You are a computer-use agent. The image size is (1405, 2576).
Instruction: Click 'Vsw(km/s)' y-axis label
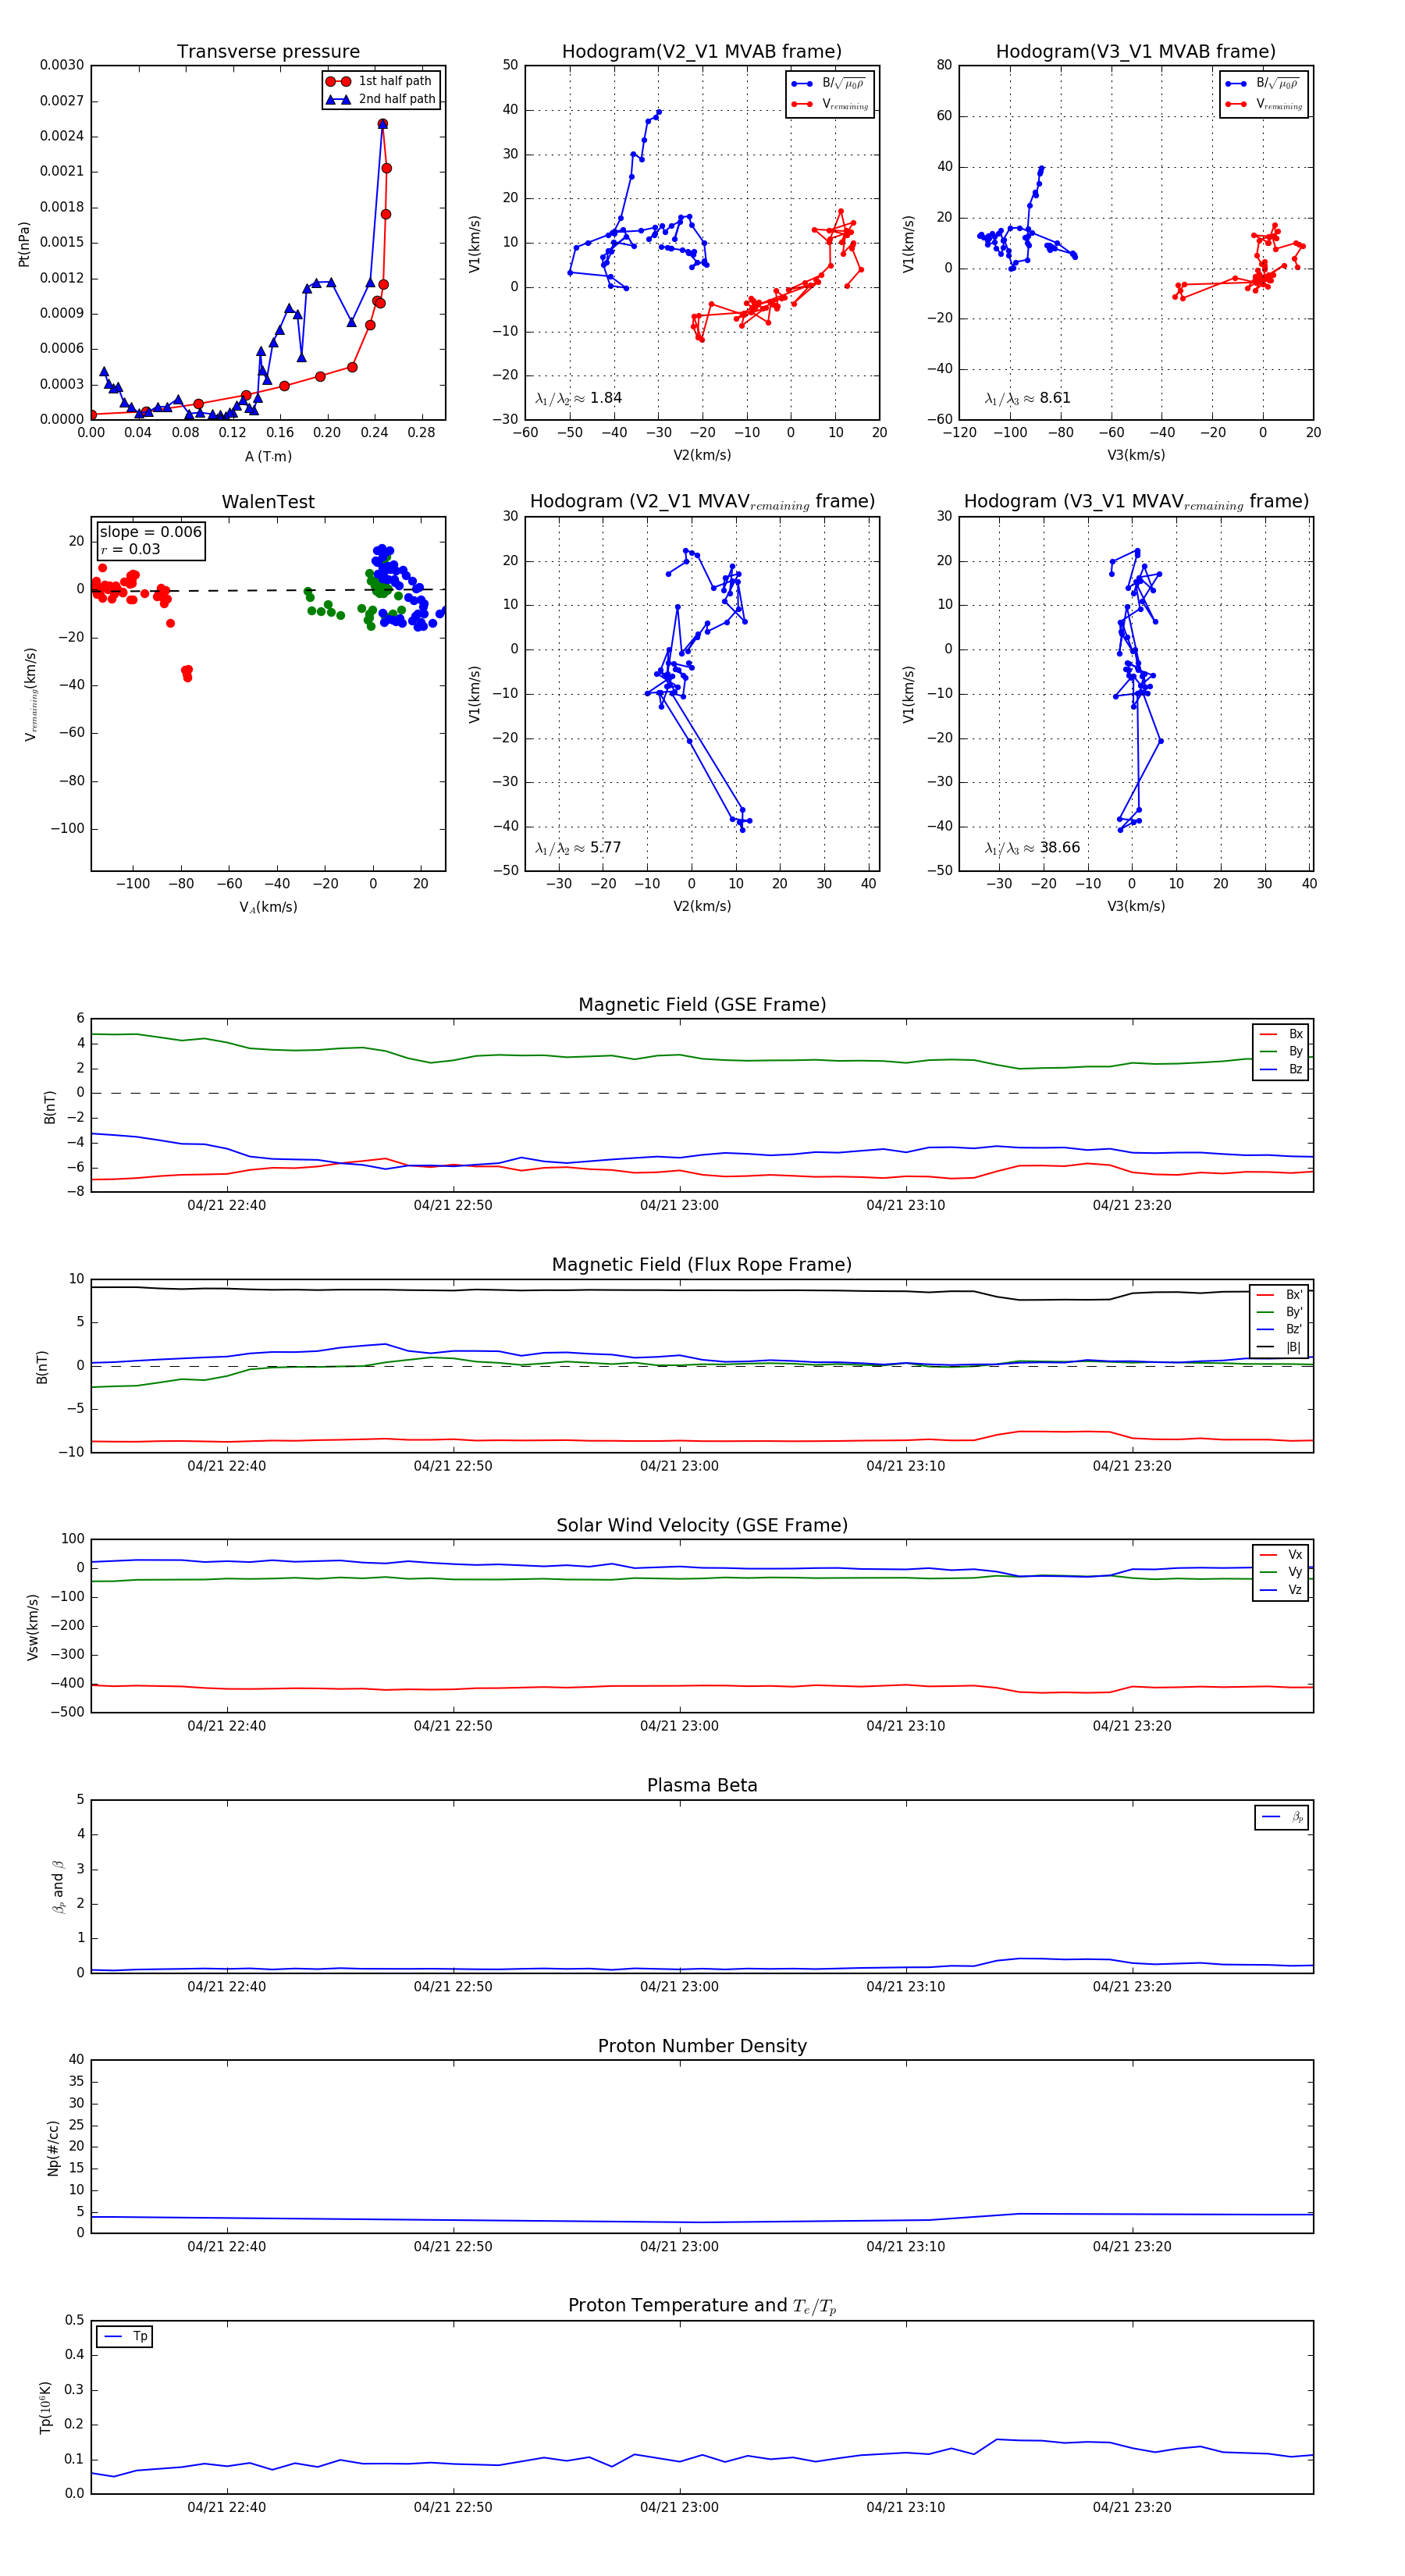coord(32,1627)
